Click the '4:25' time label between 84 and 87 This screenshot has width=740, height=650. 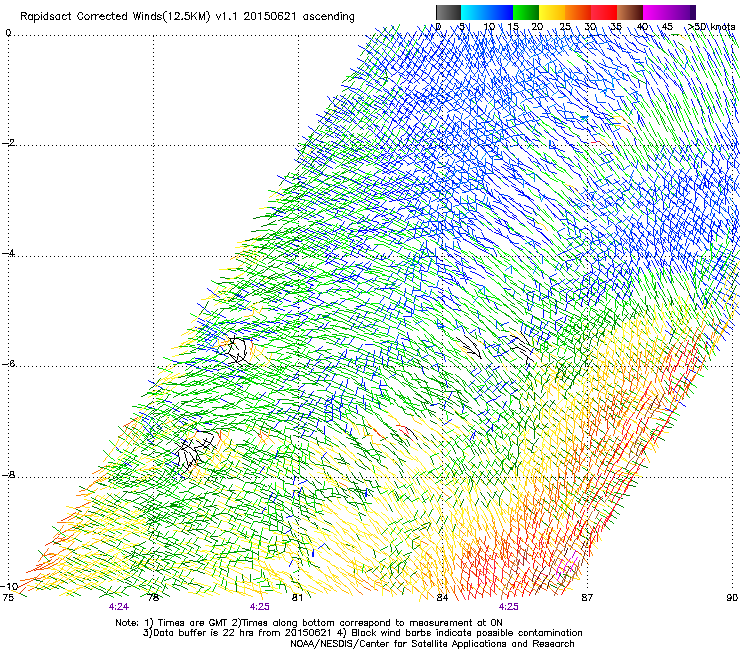[x=508, y=607]
